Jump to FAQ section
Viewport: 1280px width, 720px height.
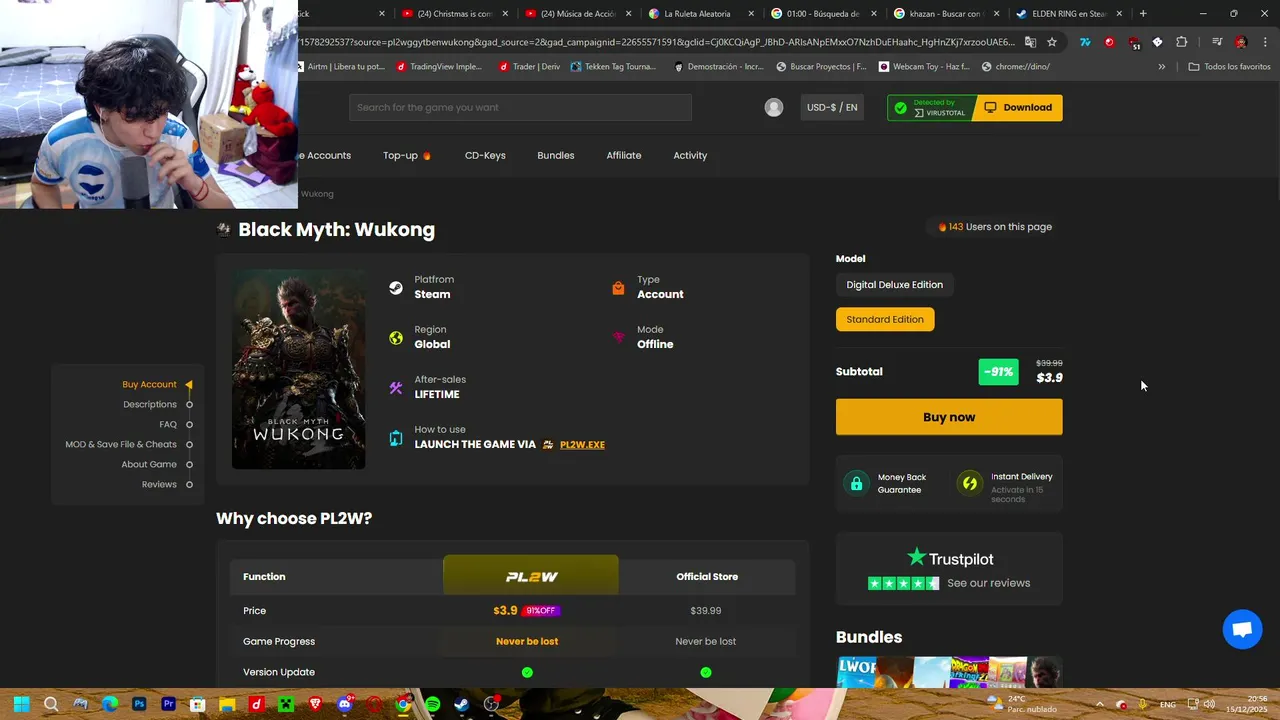[x=168, y=424]
